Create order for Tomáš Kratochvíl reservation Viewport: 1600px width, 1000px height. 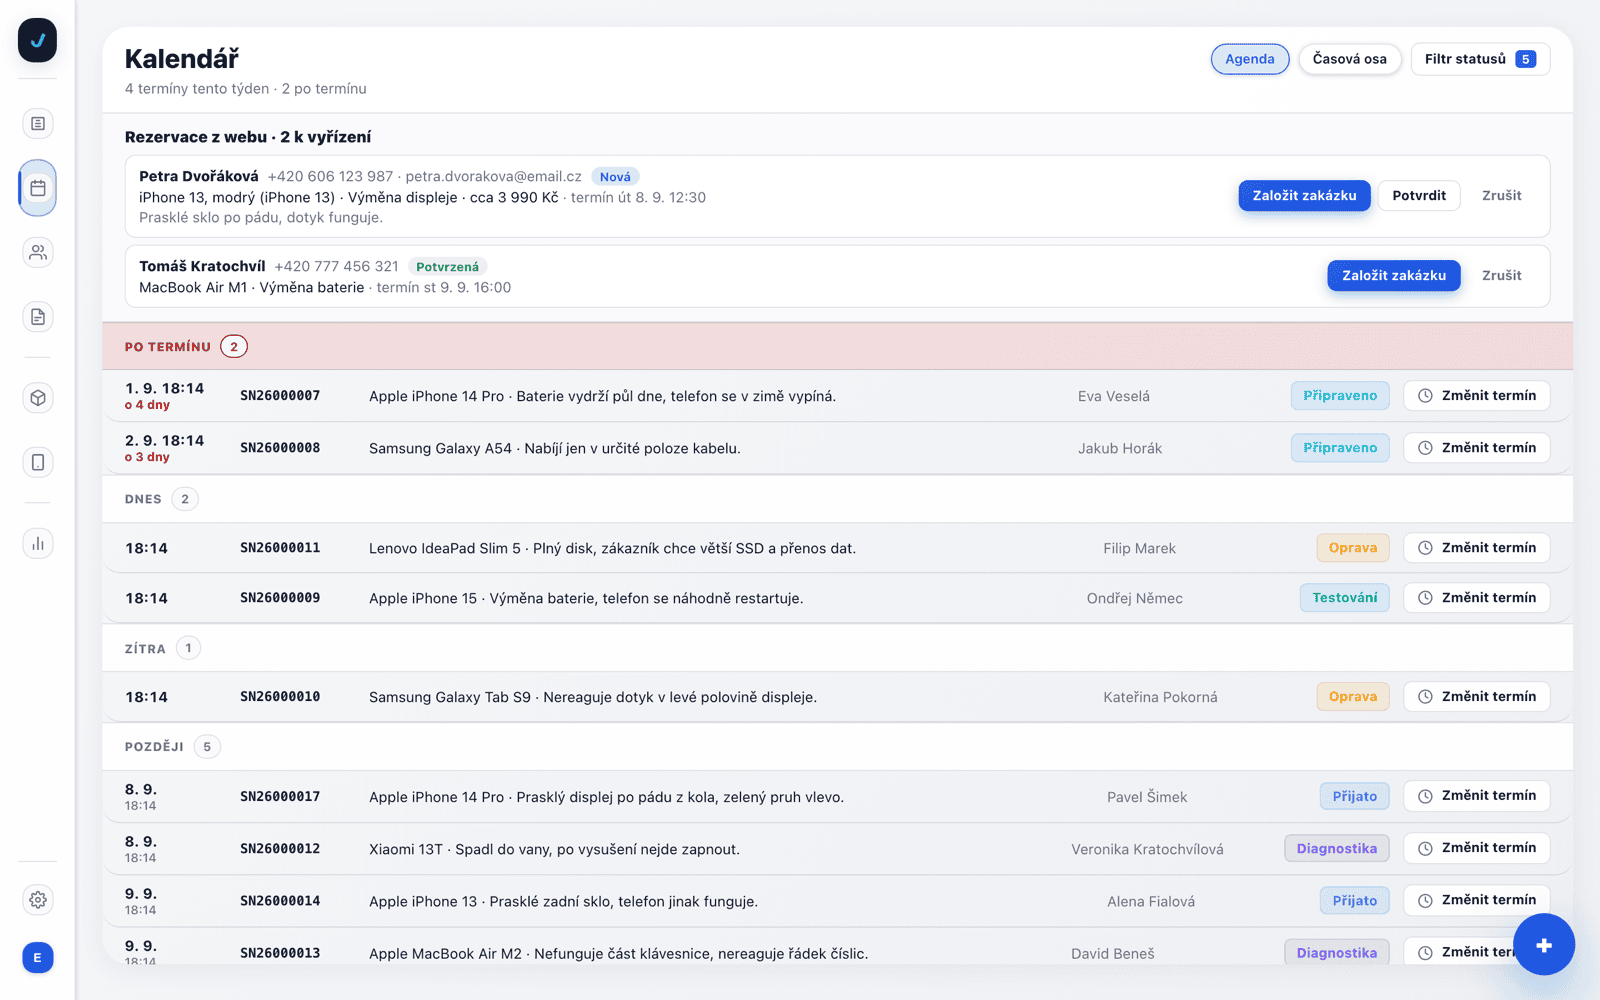tap(1393, 276)
